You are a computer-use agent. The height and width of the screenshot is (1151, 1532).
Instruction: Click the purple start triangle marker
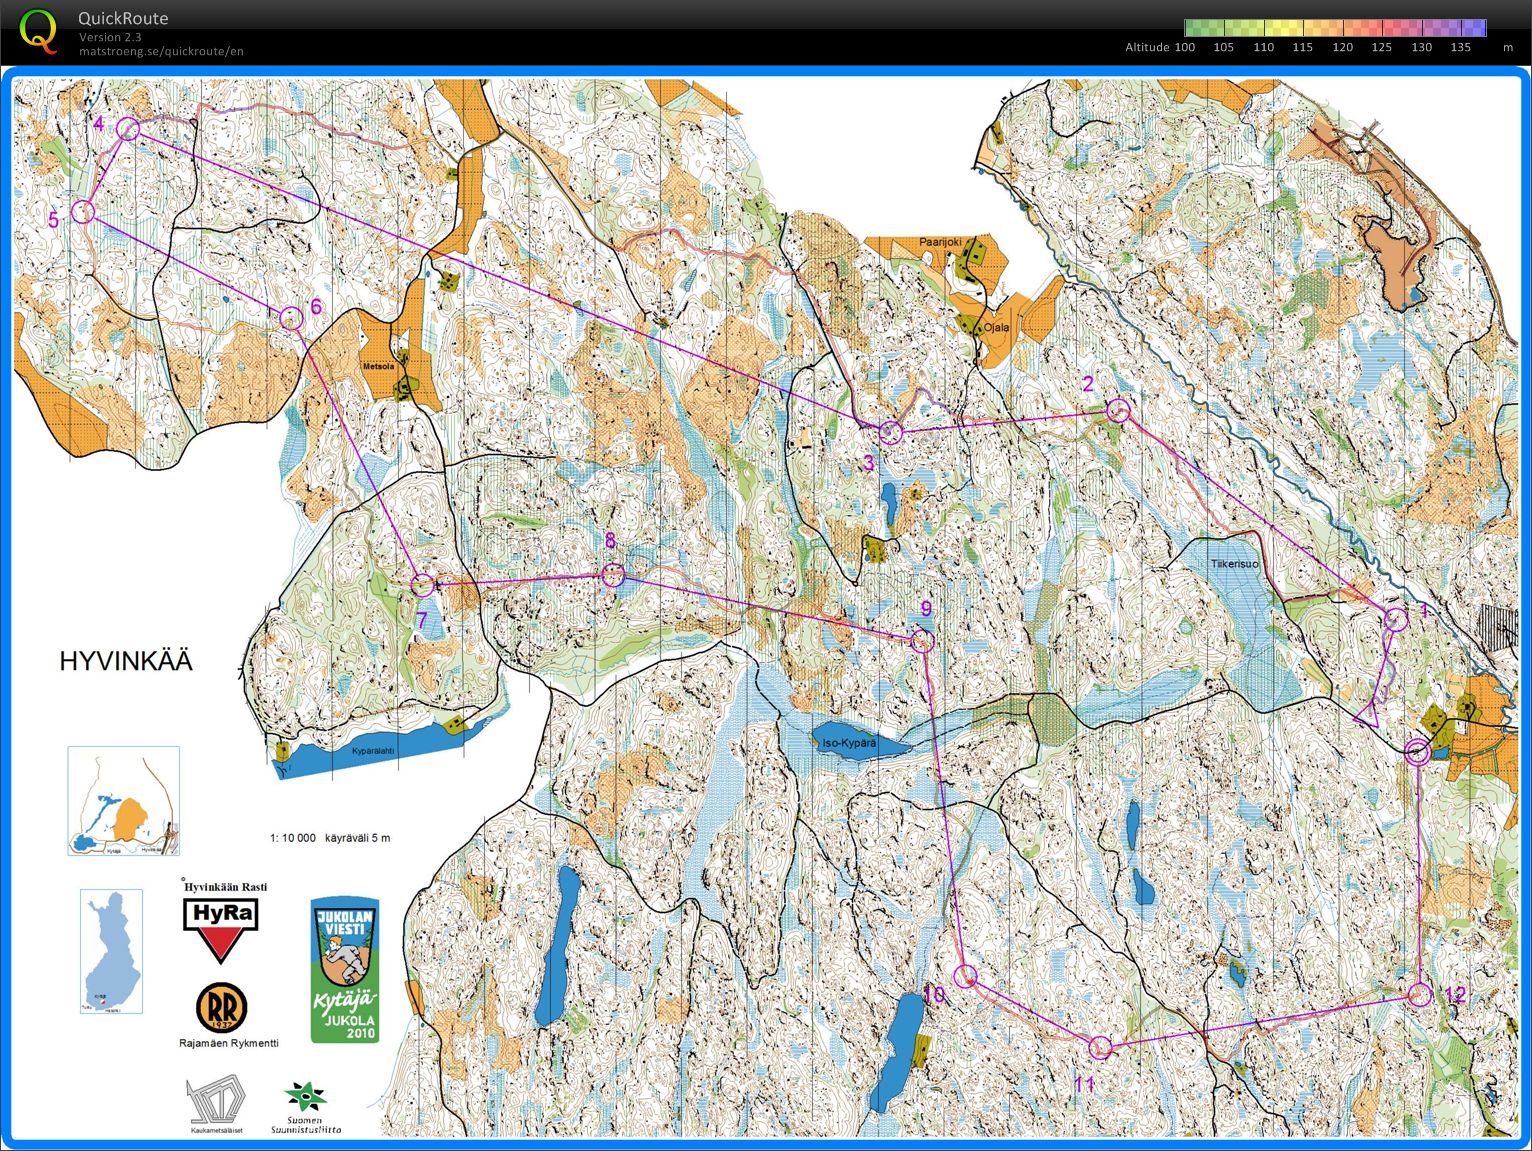pos(1369,714)
